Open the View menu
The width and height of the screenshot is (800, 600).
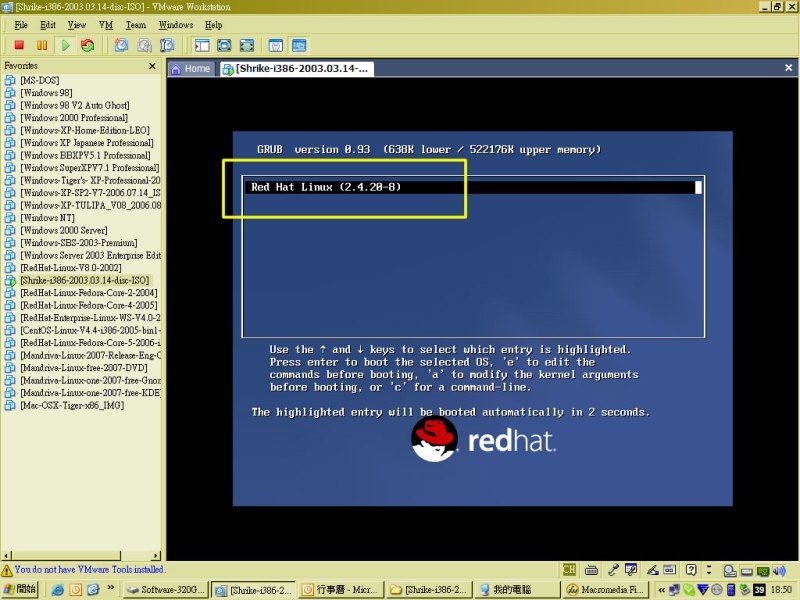(x=77, y=24)
